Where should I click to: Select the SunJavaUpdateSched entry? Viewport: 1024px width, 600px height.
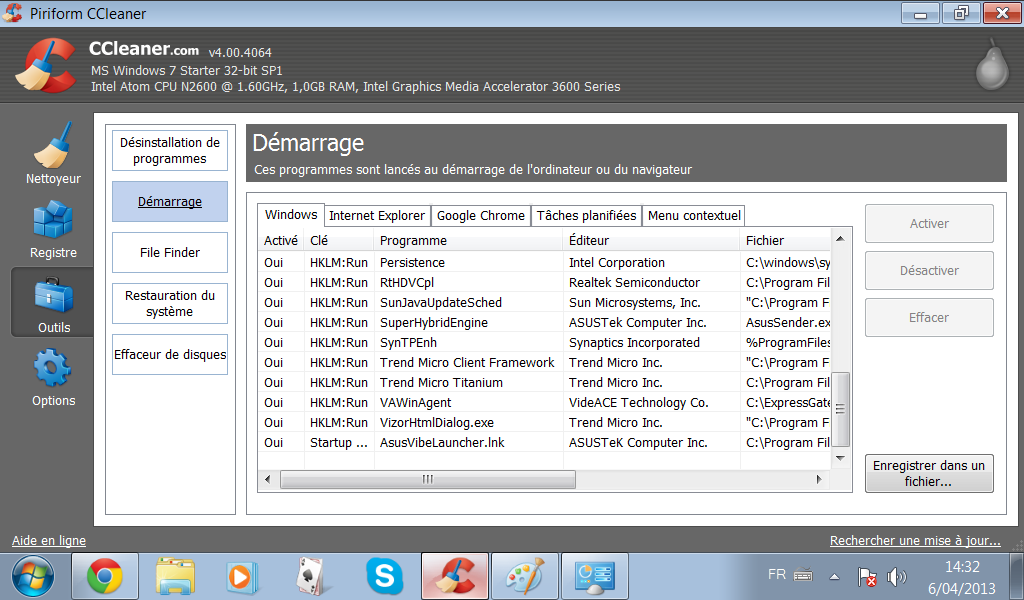[544, 302]
